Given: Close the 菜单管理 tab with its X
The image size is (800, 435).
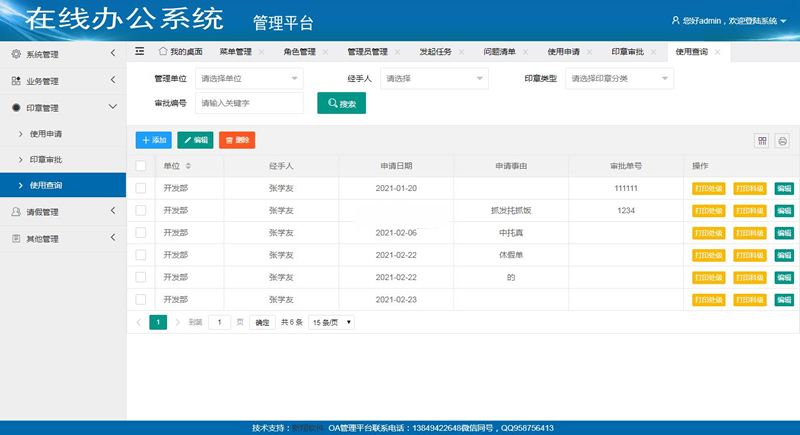Looking at the screenshot, I should 261,52.
